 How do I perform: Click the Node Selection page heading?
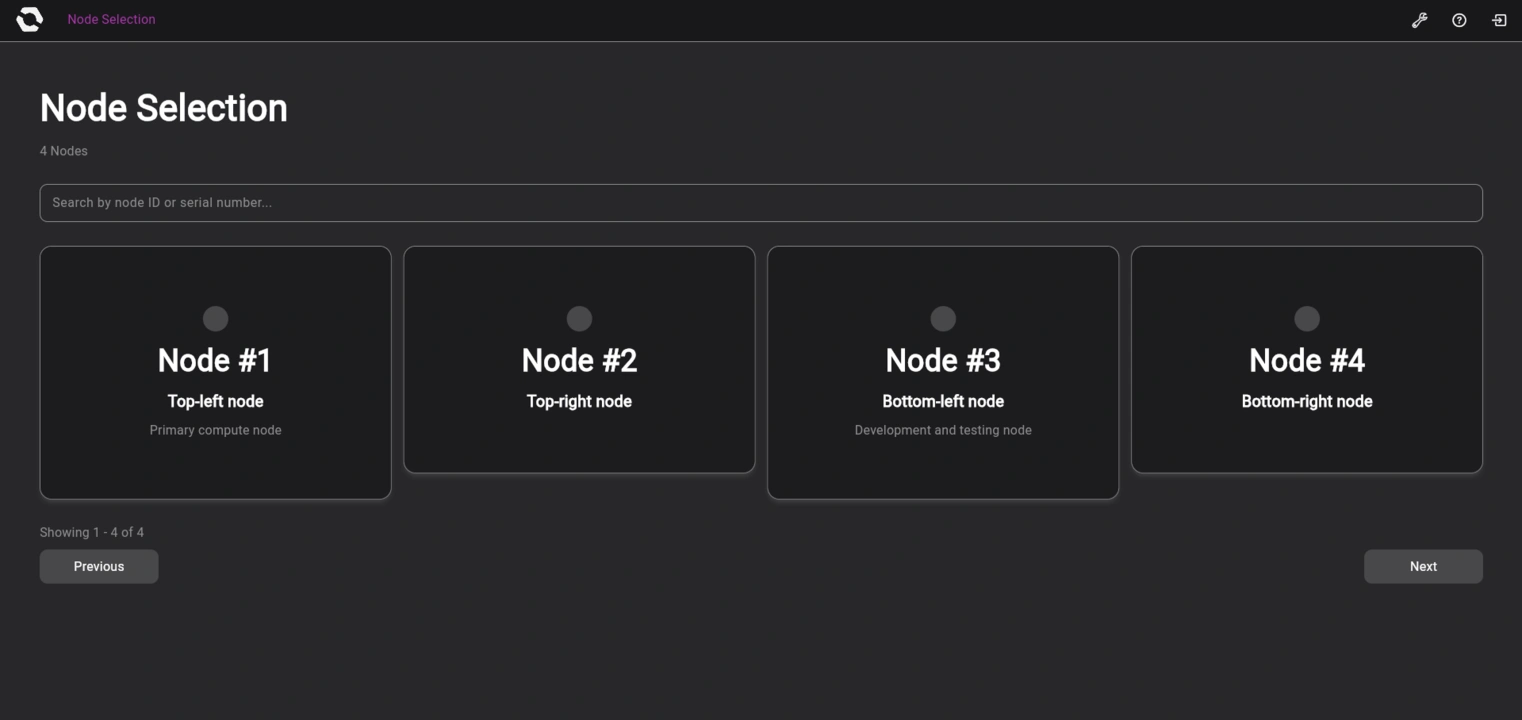click(163, 107)
